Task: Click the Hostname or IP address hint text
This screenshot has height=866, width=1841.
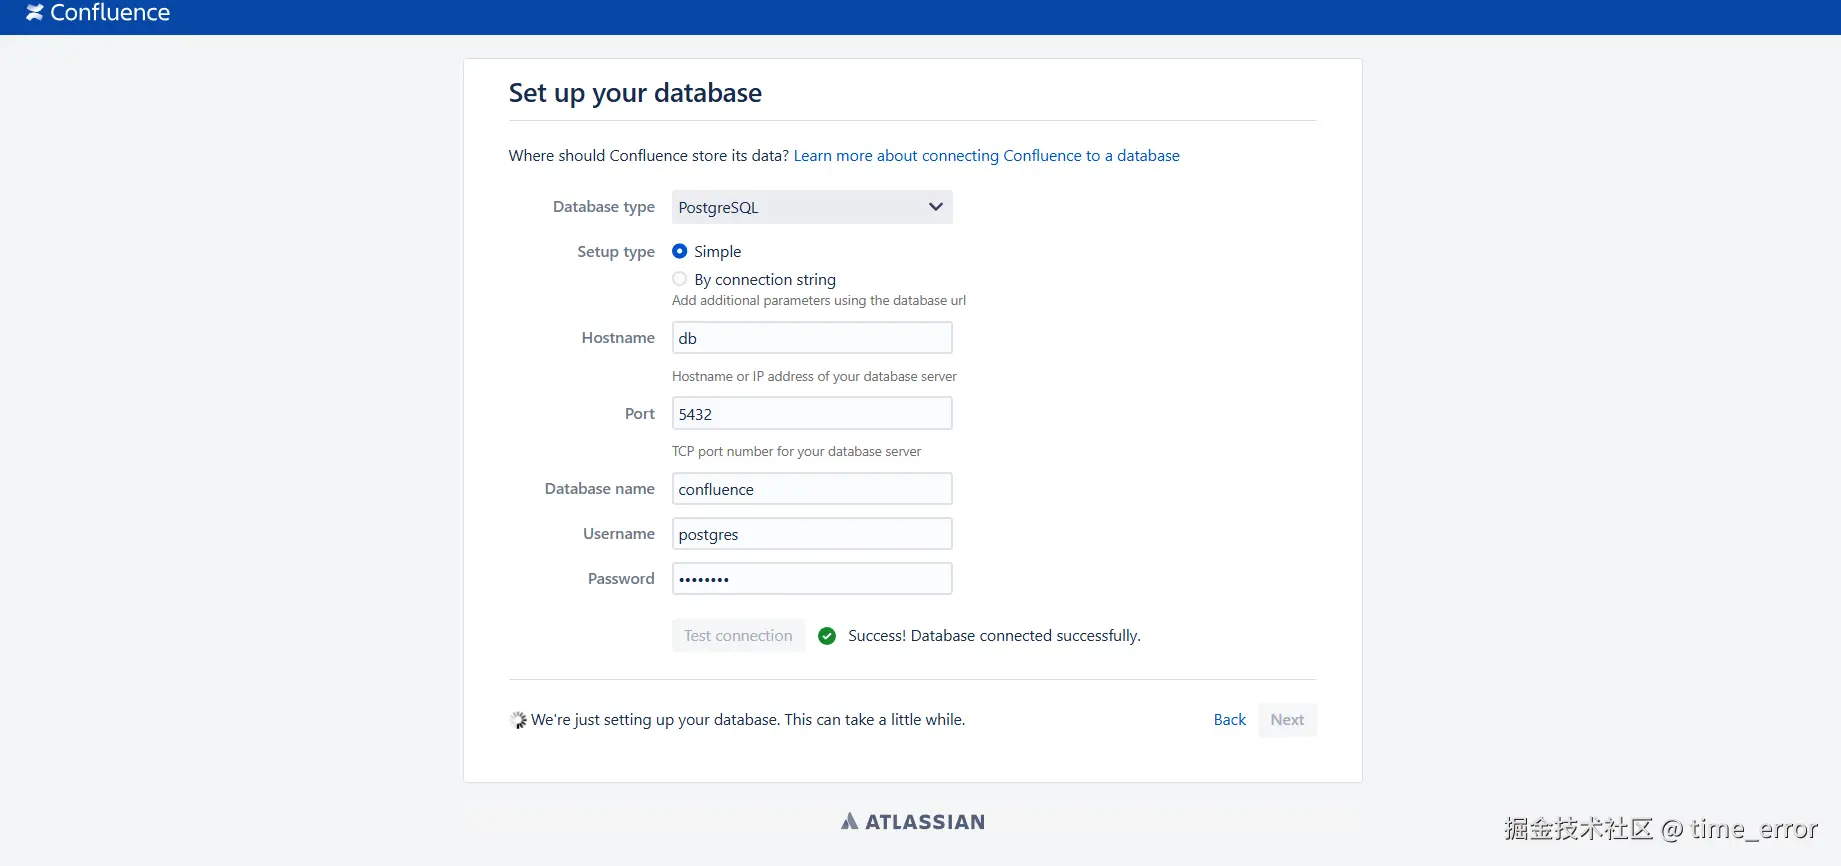Action: point(814,377)
